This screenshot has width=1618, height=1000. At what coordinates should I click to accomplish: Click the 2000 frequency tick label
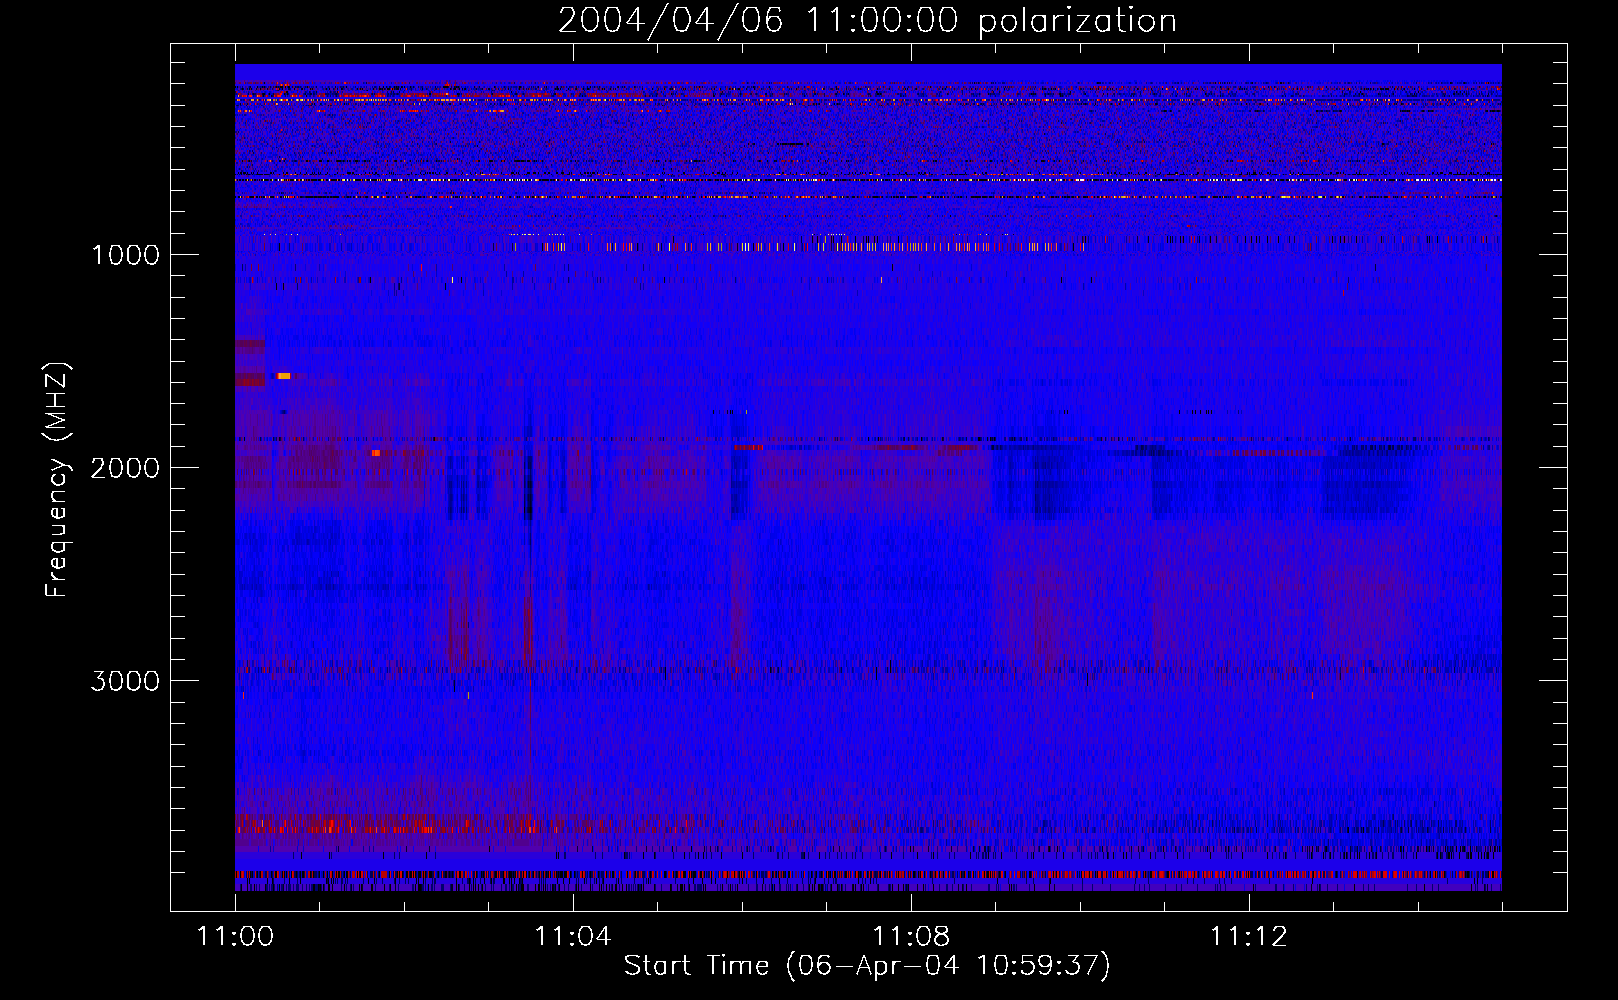point(125,468)
